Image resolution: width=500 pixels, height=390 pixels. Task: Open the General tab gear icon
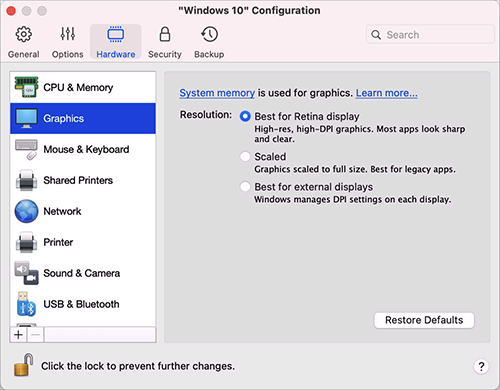[x=23, y=34]
